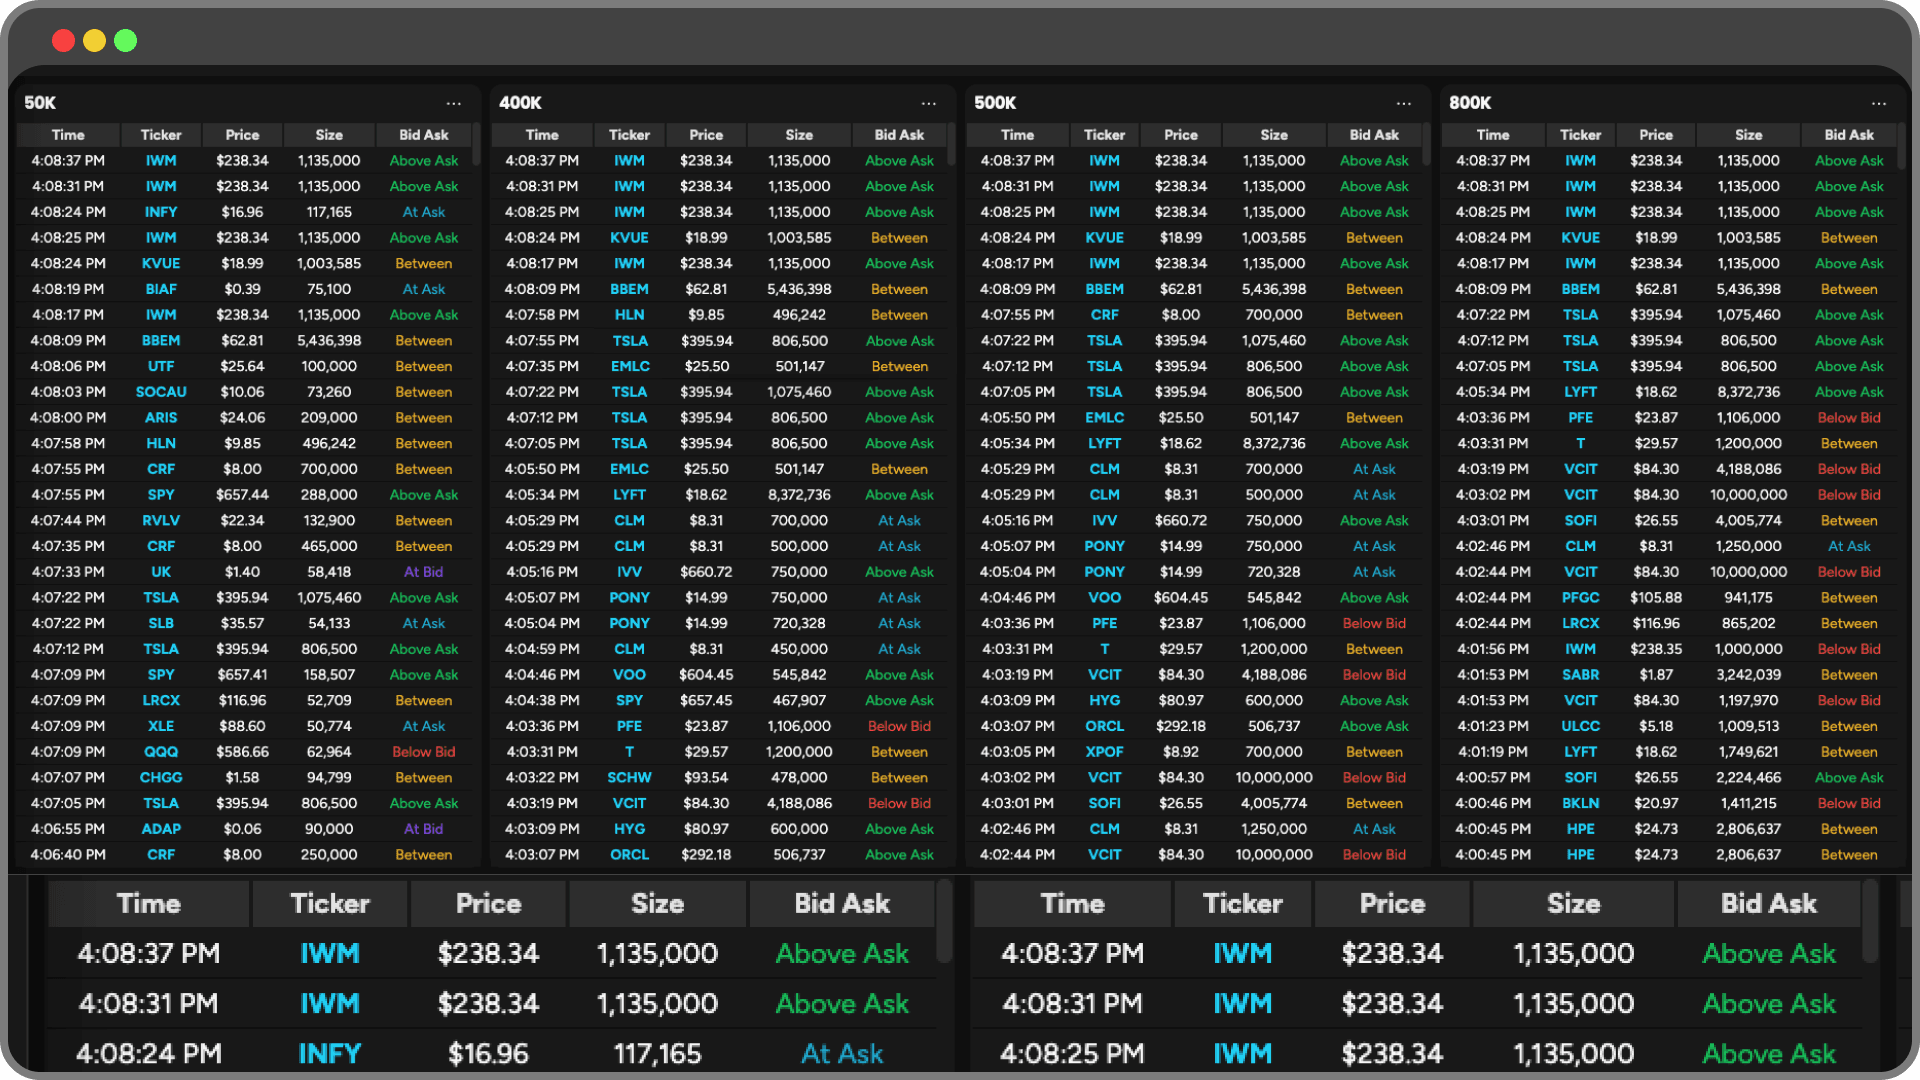Select SOCAU ticker in 50K panel

point(161,392)
